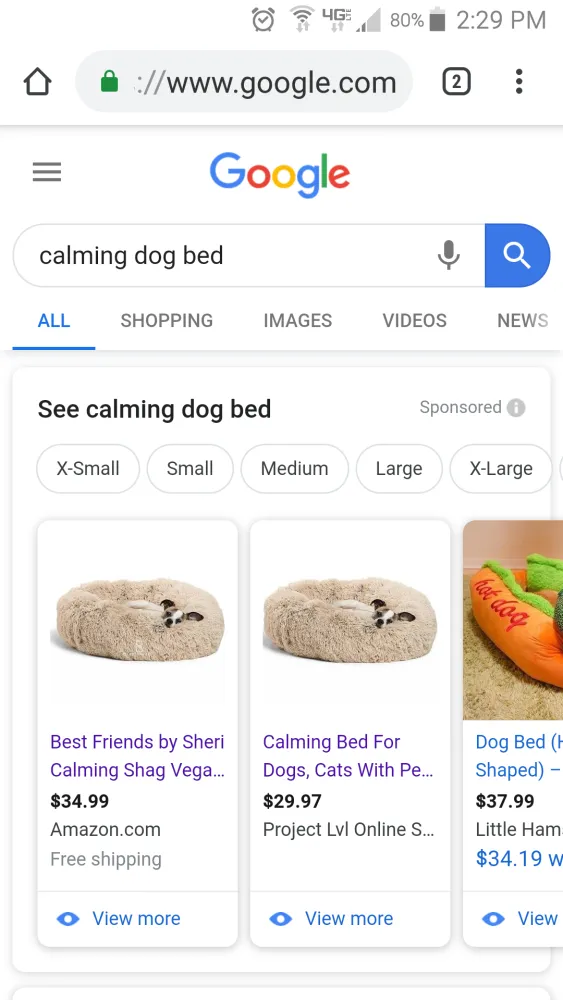This screenshot has width=563, height=1000.
Task: Select the X-Large size filter chip
Action: 501,469
